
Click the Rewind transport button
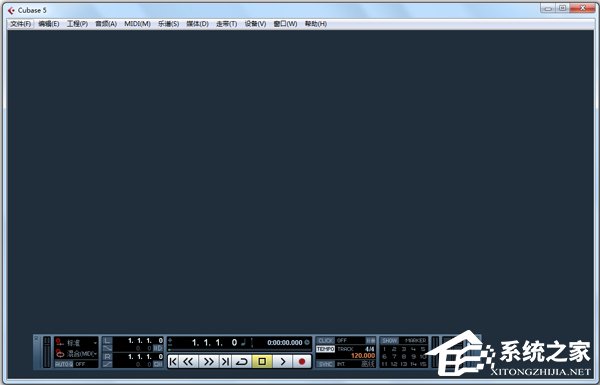tap(188, 361)
